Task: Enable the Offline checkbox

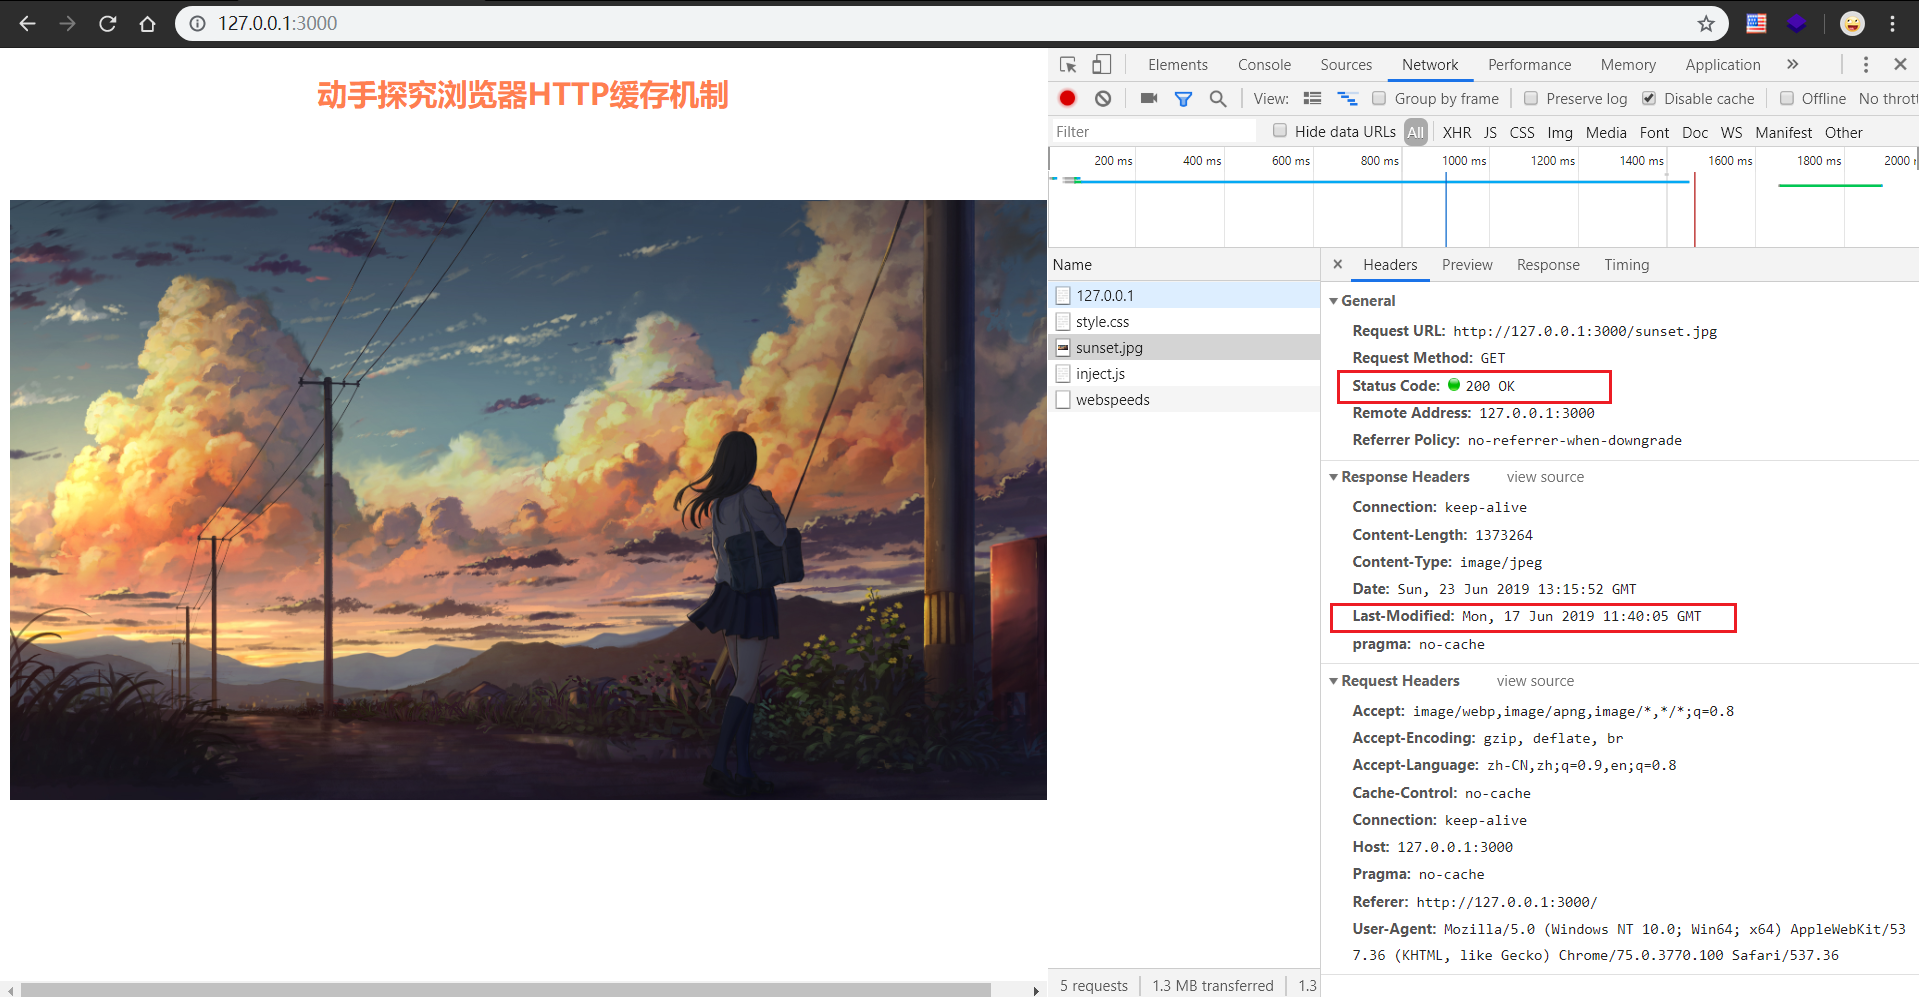Action: click(x=1787, y=98)
